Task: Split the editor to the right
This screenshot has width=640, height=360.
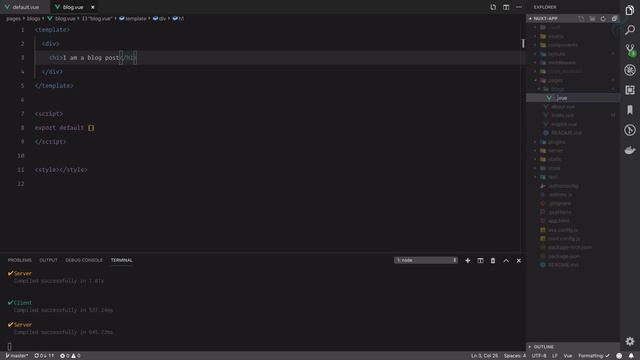Action: pos(506,7)
